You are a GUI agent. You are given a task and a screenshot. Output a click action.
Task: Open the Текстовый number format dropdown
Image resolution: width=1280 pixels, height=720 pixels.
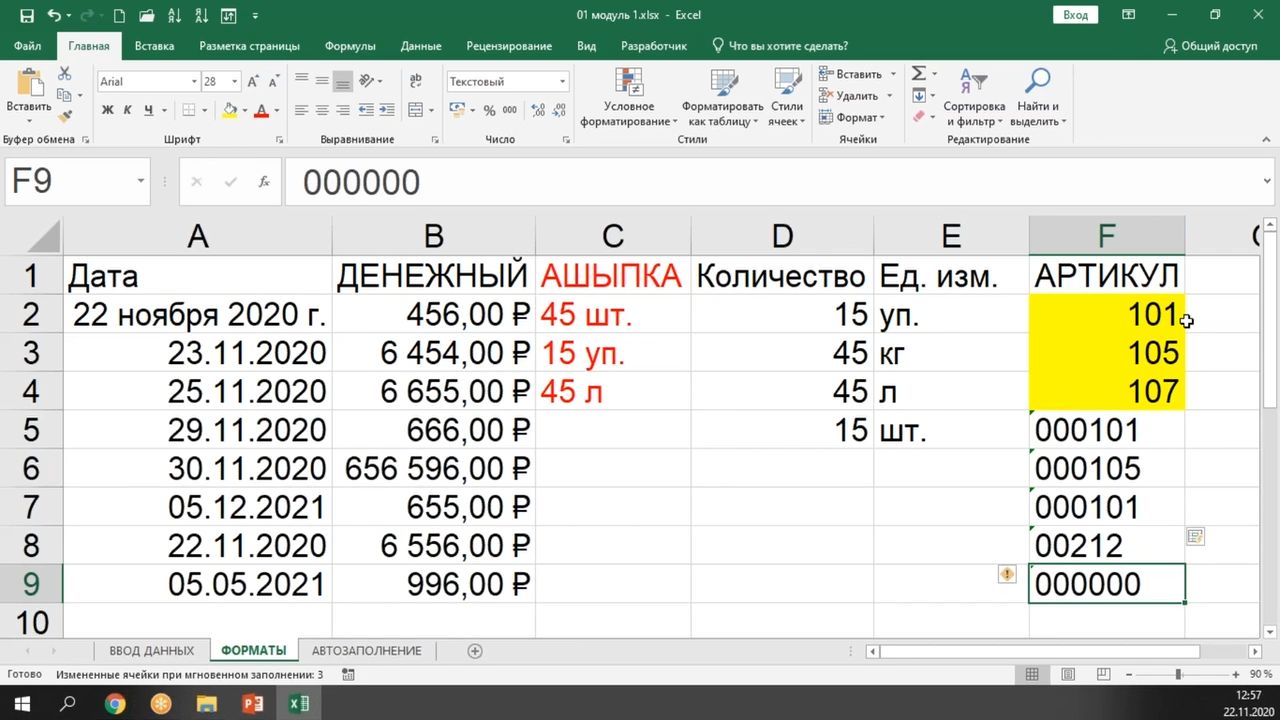[x=563, y=81]
